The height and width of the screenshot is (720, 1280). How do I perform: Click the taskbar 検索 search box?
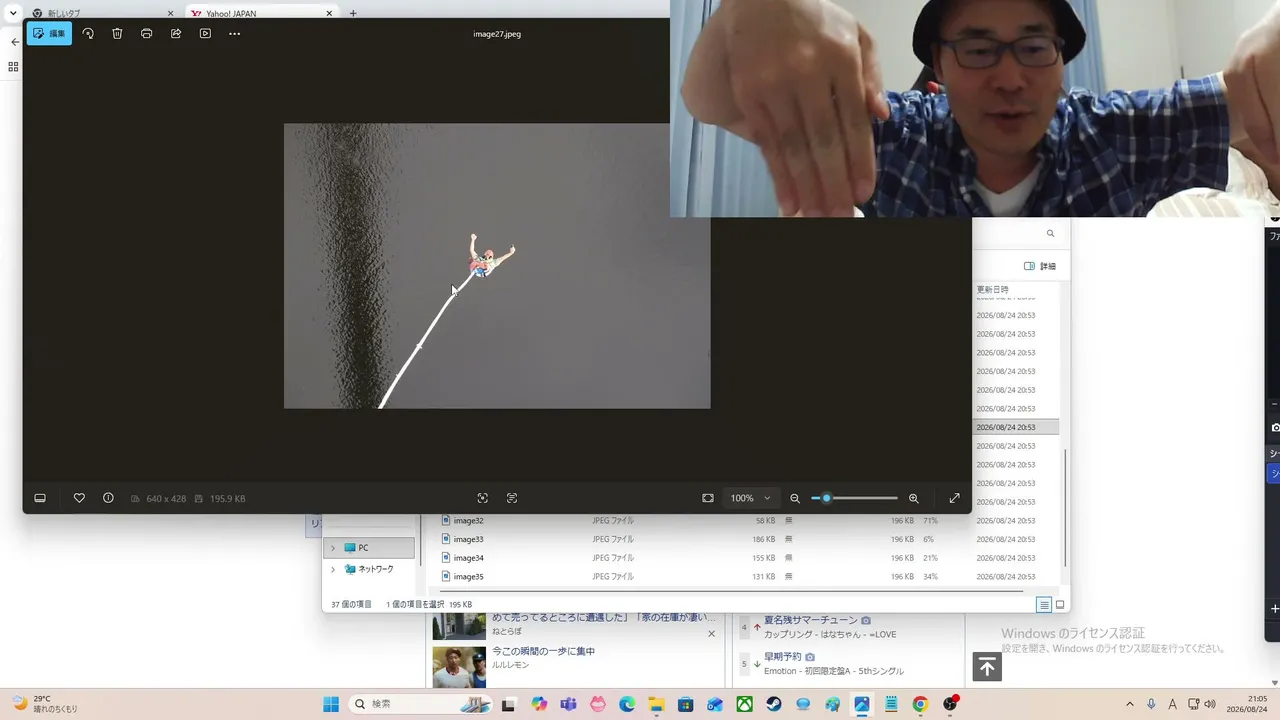[419, 704]
